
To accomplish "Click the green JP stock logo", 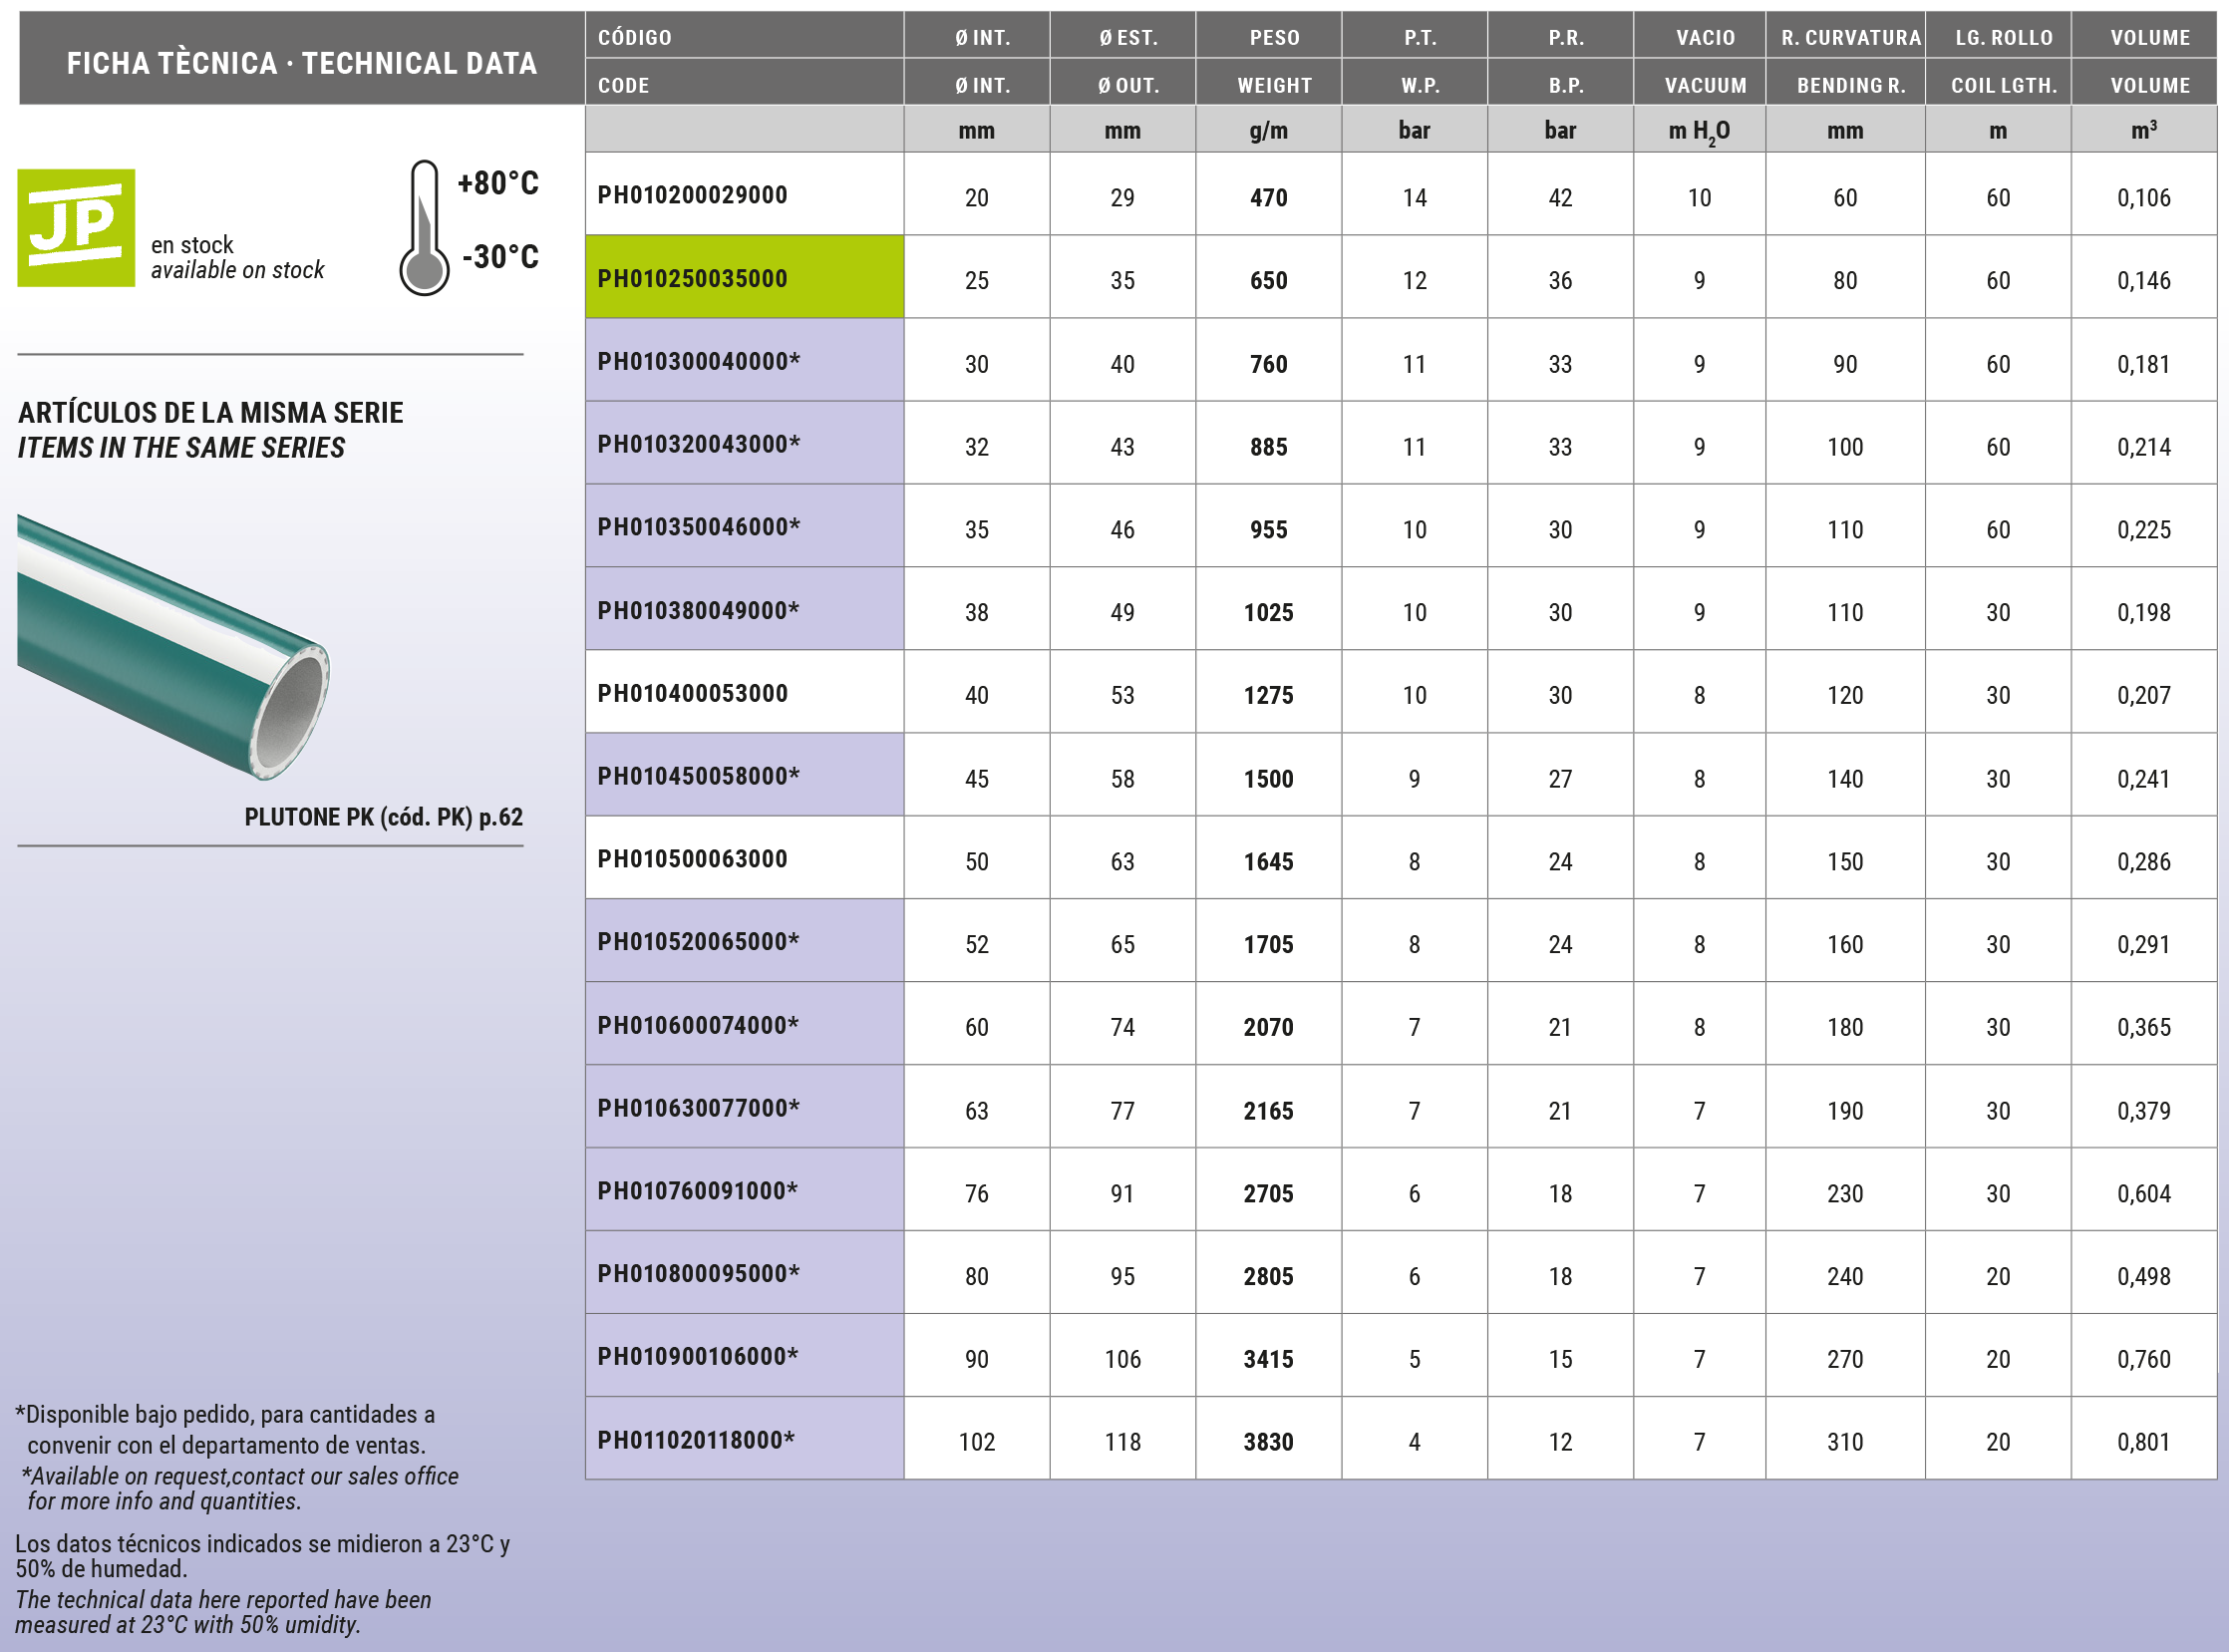I will coord(76,228).
